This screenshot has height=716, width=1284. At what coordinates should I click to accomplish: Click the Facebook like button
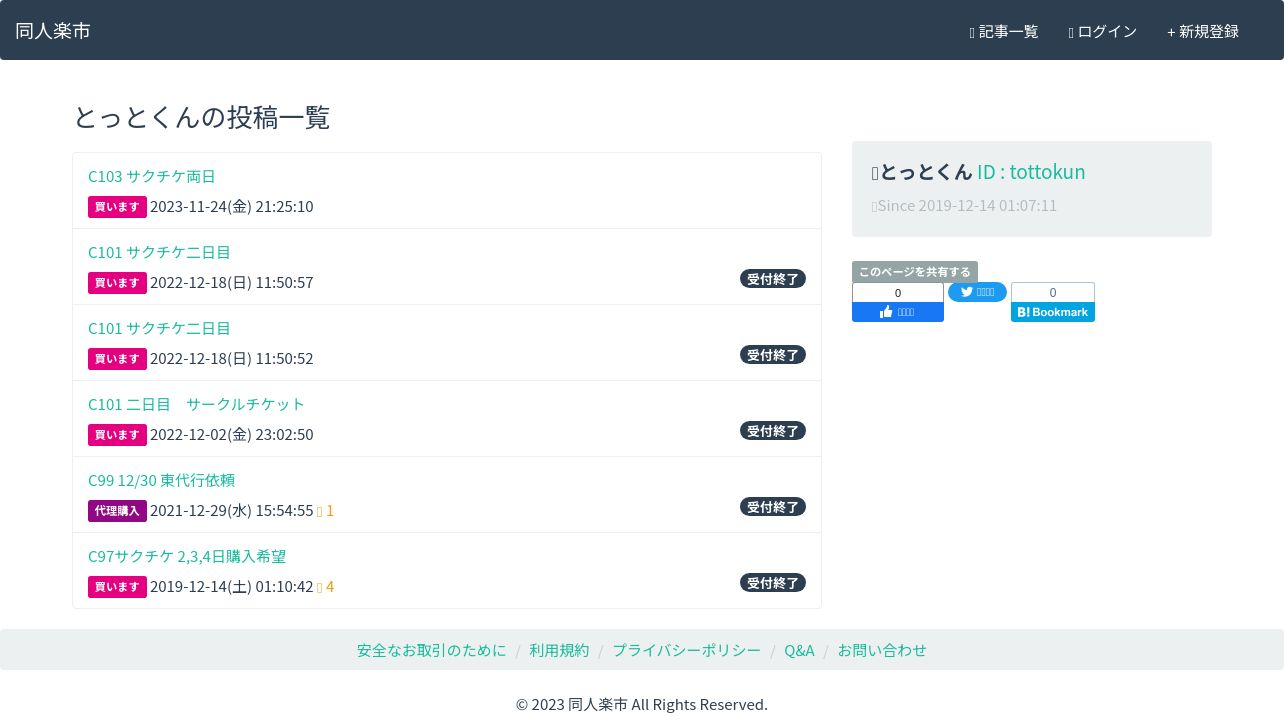click(x=898, y=312)
